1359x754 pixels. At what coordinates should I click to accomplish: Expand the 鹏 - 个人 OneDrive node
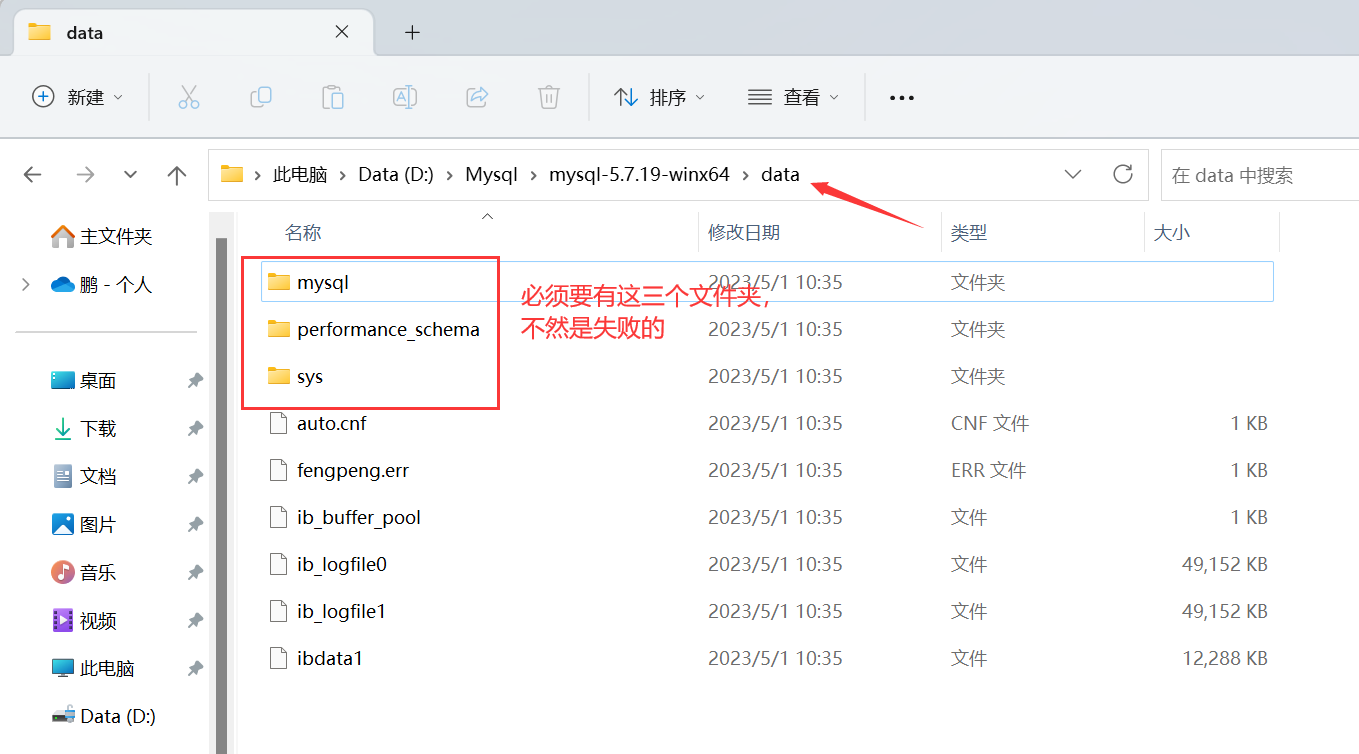pyautogui.click(x=25, y=285)
